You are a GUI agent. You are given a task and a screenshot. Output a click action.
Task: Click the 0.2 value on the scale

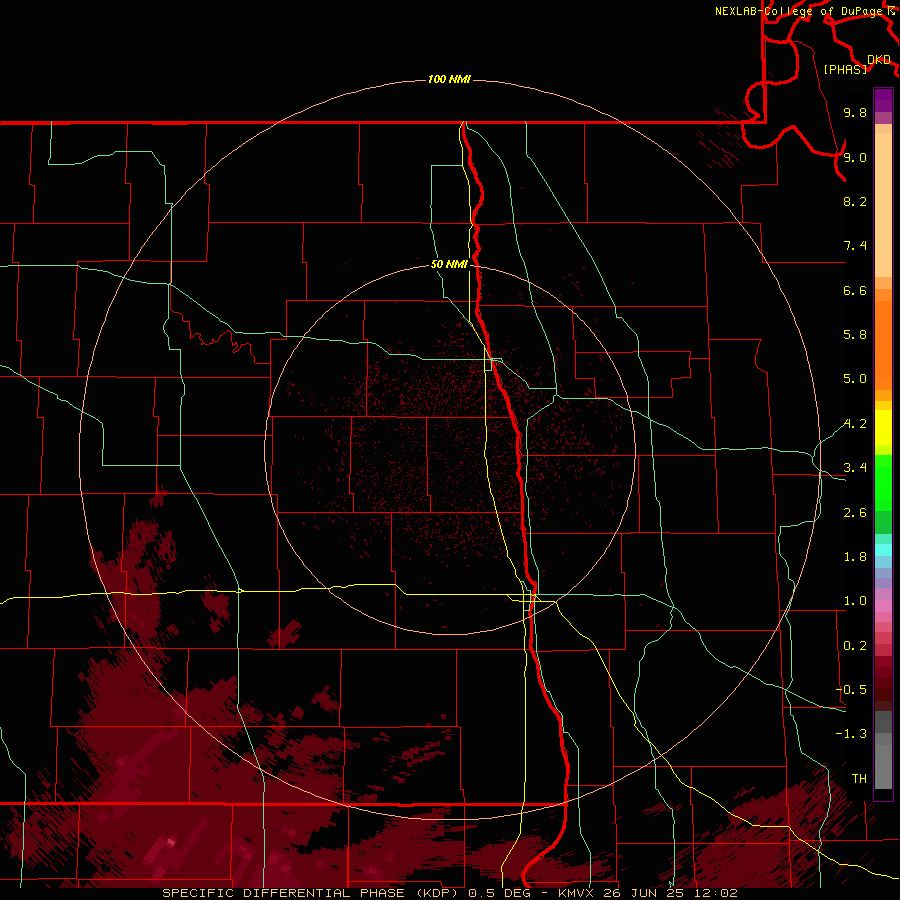[855, 646]
